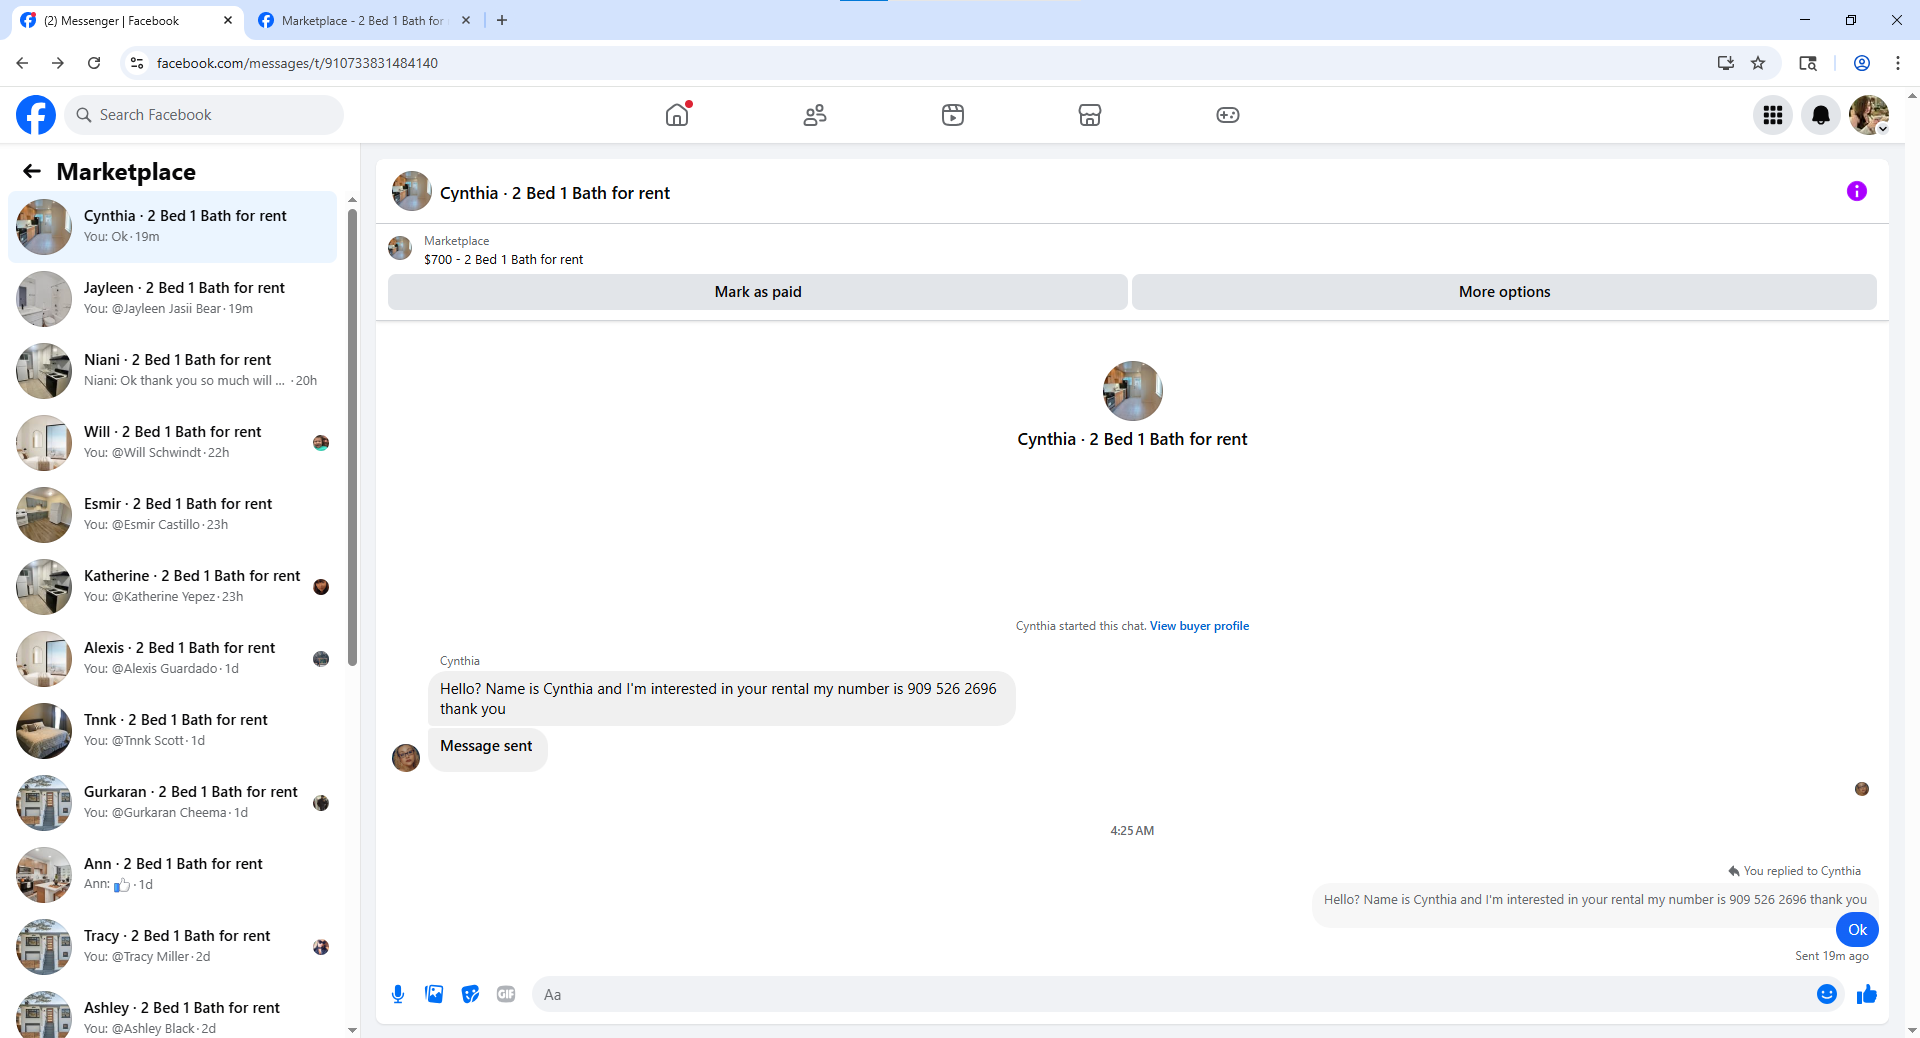Open the Will conversation
This screenshot has height=1038, width=1920.
click(x=173, y=443)
